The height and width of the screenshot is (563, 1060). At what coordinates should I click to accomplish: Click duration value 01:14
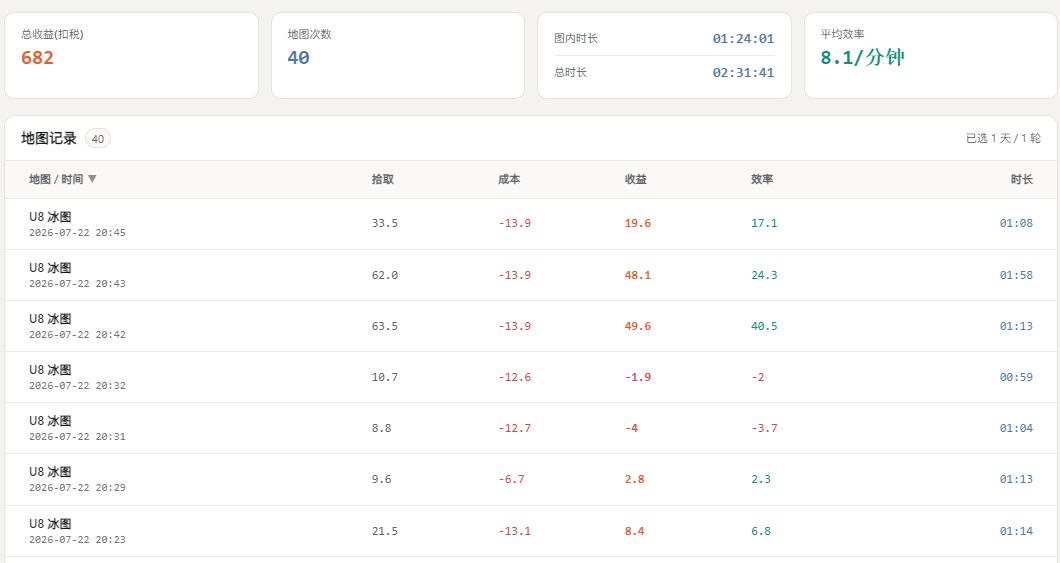coord(1016,531)
